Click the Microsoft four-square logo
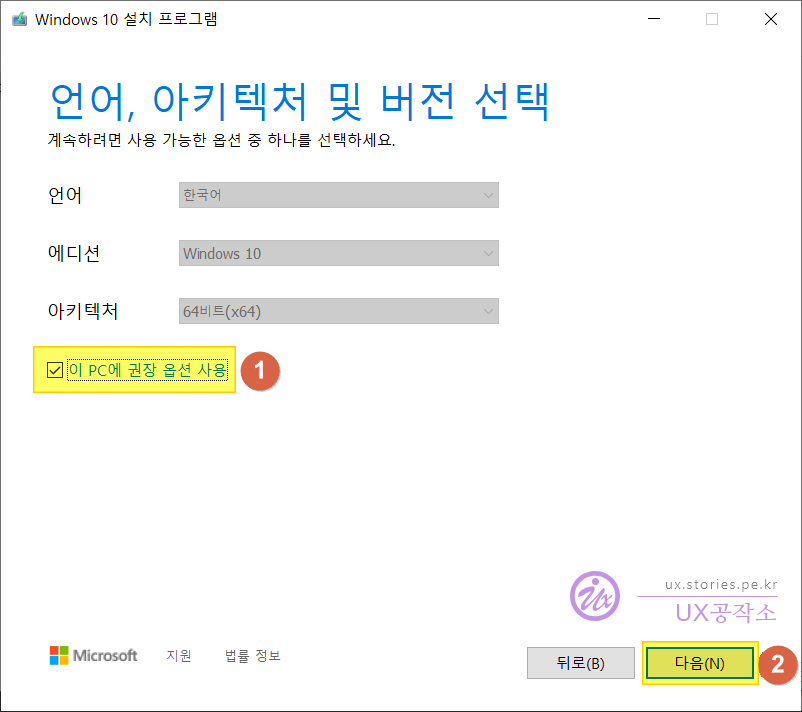Viewport: 802px width, 712px height. (x=61, y=656)
